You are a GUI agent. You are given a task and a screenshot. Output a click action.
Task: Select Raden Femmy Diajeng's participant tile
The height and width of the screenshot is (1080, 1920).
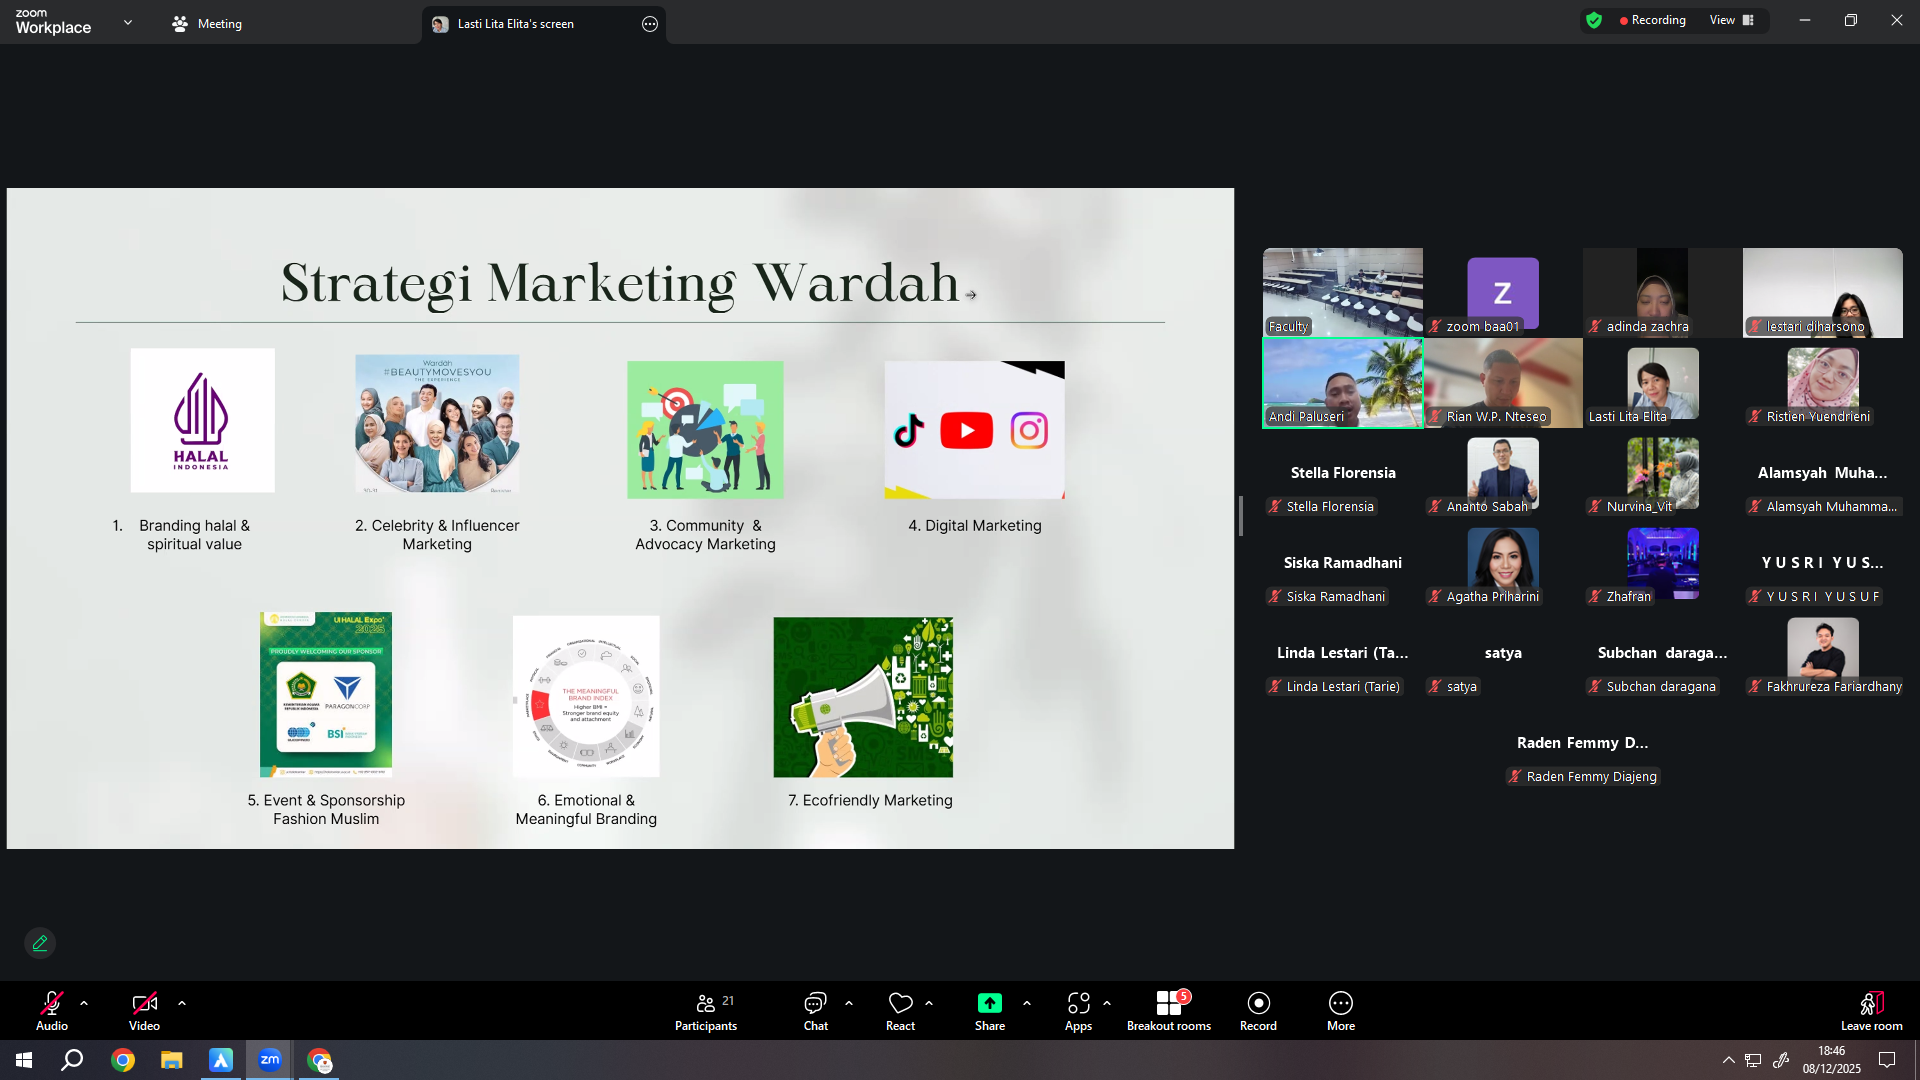point(1583,743)
